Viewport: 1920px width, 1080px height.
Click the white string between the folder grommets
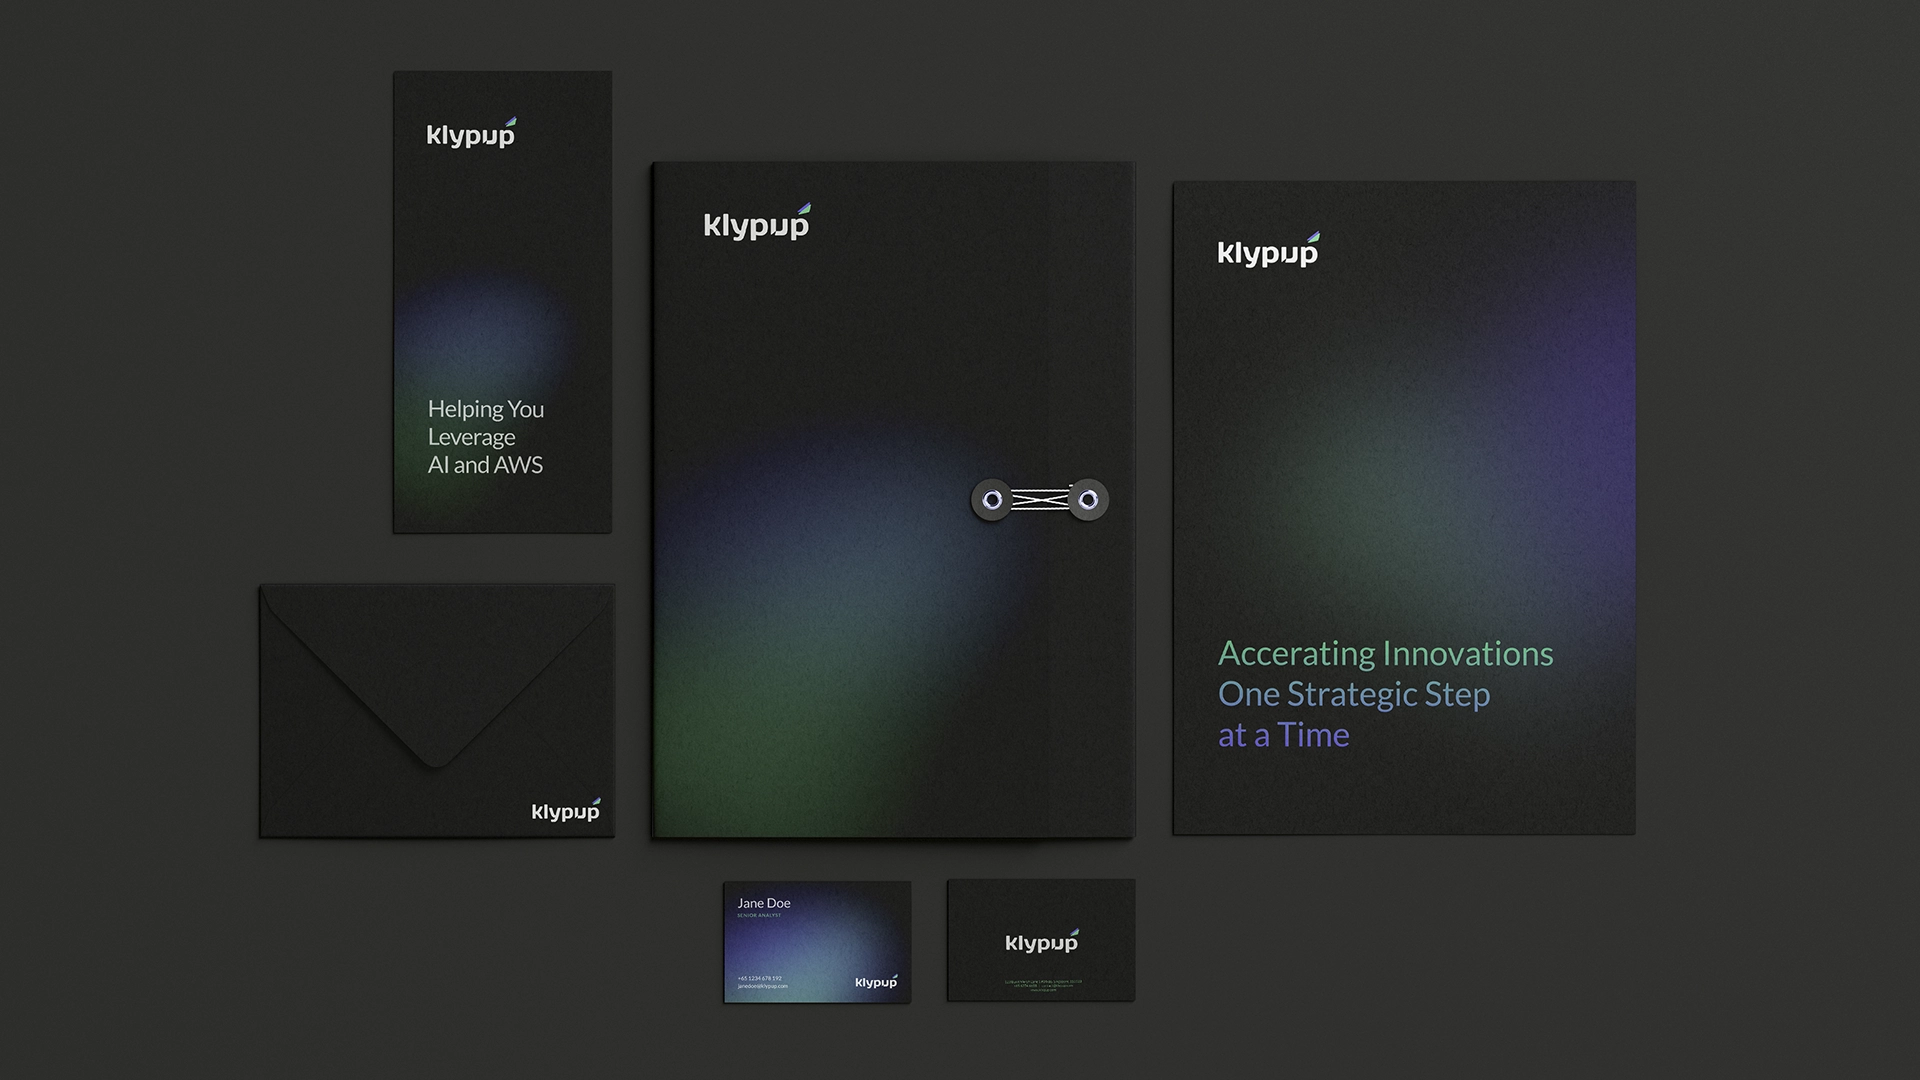pyautogui.click(x=1040, y=499)
